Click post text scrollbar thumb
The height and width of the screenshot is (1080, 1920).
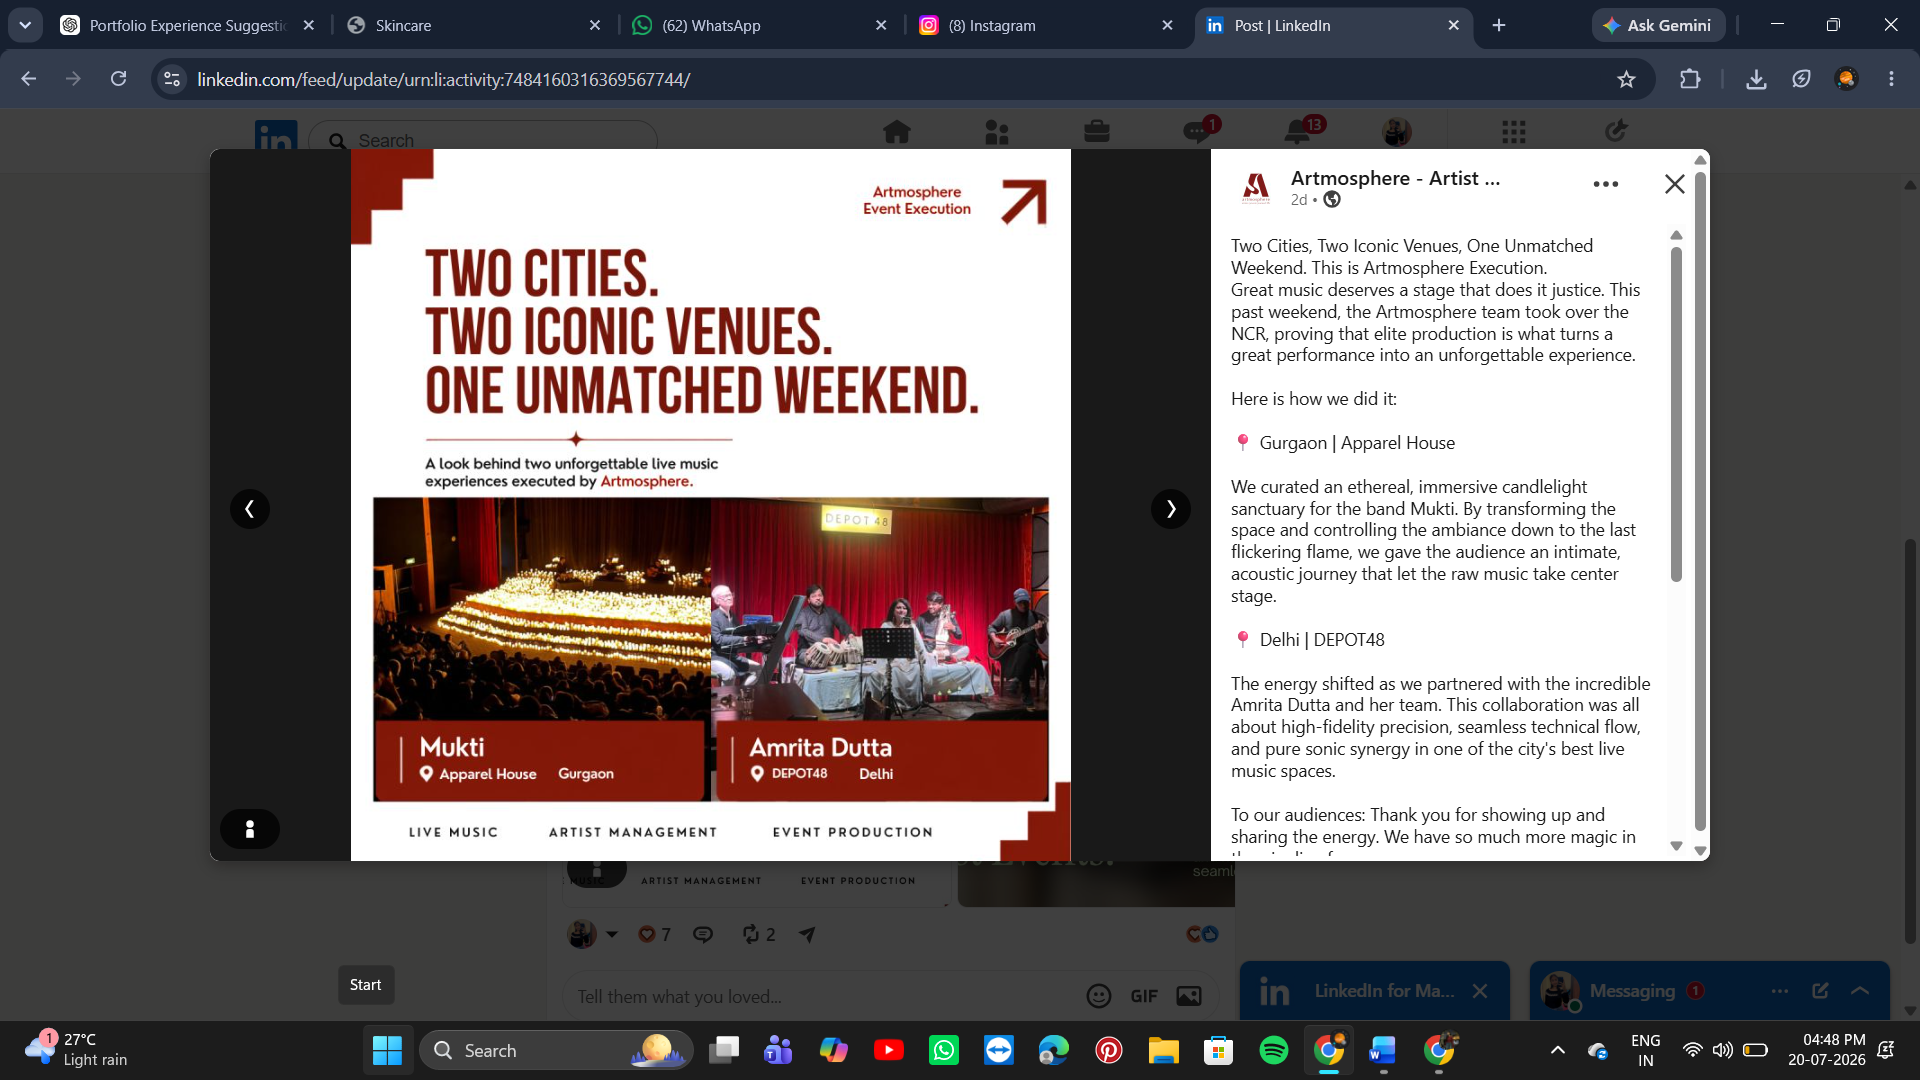coord(1676,414)
